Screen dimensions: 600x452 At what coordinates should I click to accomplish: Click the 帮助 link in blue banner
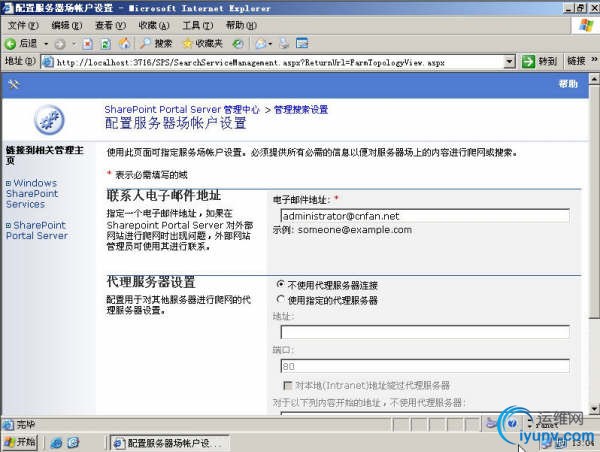pyautogui.click(x=568, y=84)
